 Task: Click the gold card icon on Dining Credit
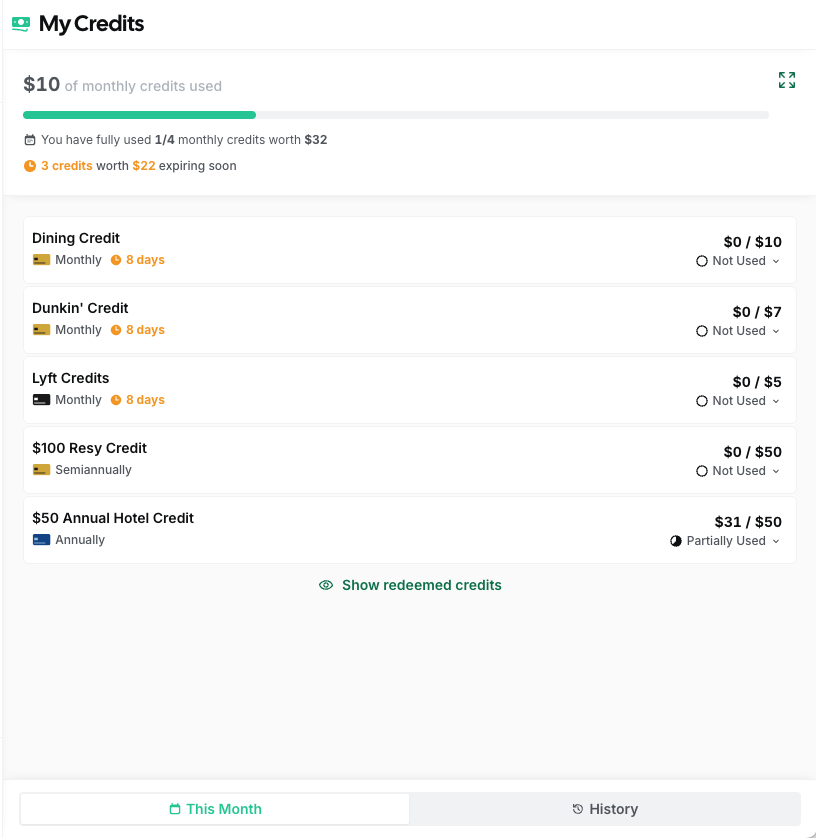[x=40, y=259]
